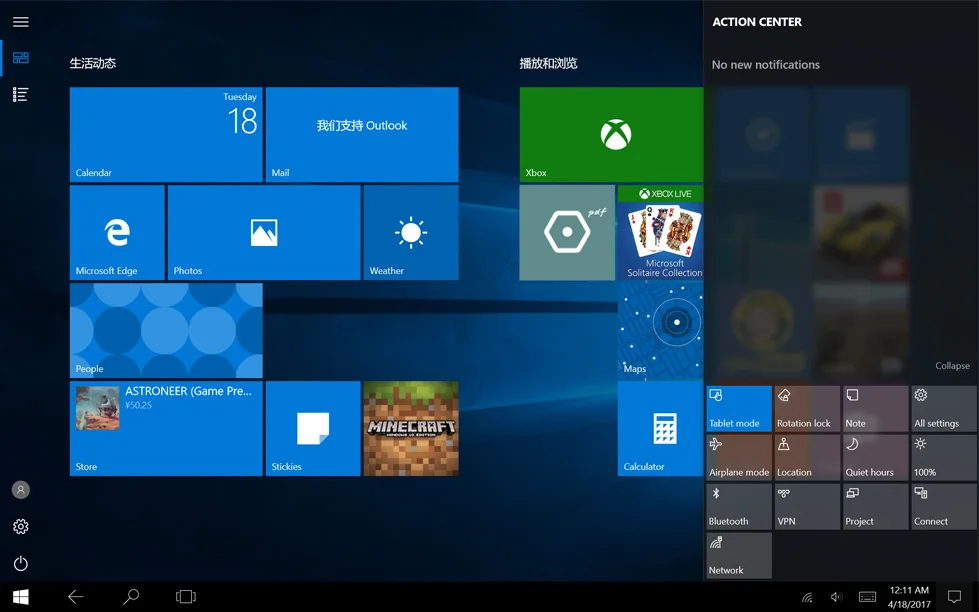Screen dimensions: 979x612
Task: Enable Airplane mode quick action
Action: click(739, 457)
